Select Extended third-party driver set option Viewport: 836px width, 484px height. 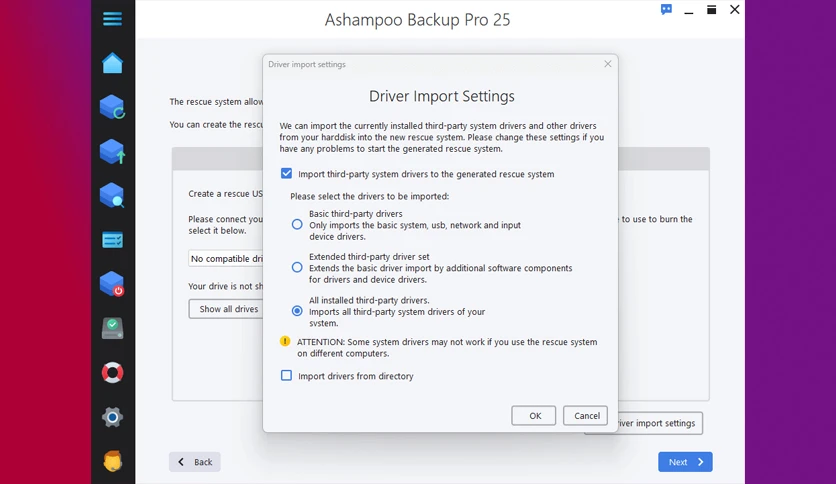[x=297, y=268]
